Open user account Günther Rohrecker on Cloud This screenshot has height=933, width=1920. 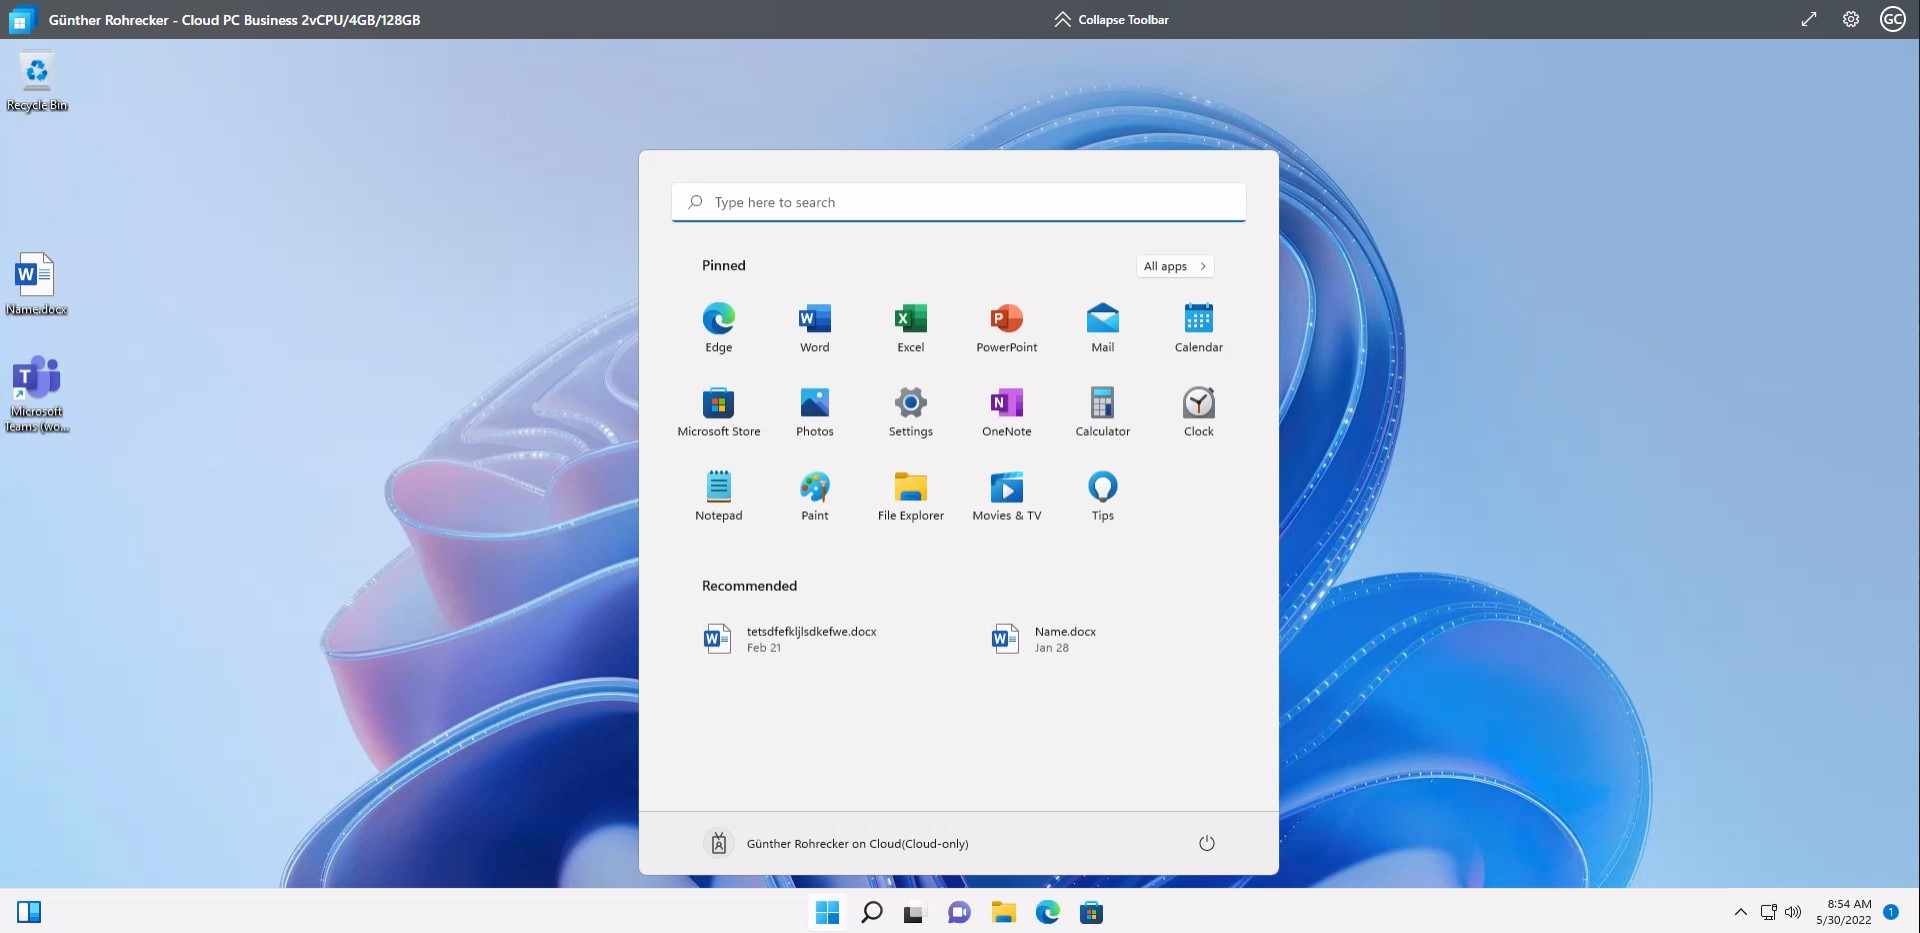pos(836,843)
